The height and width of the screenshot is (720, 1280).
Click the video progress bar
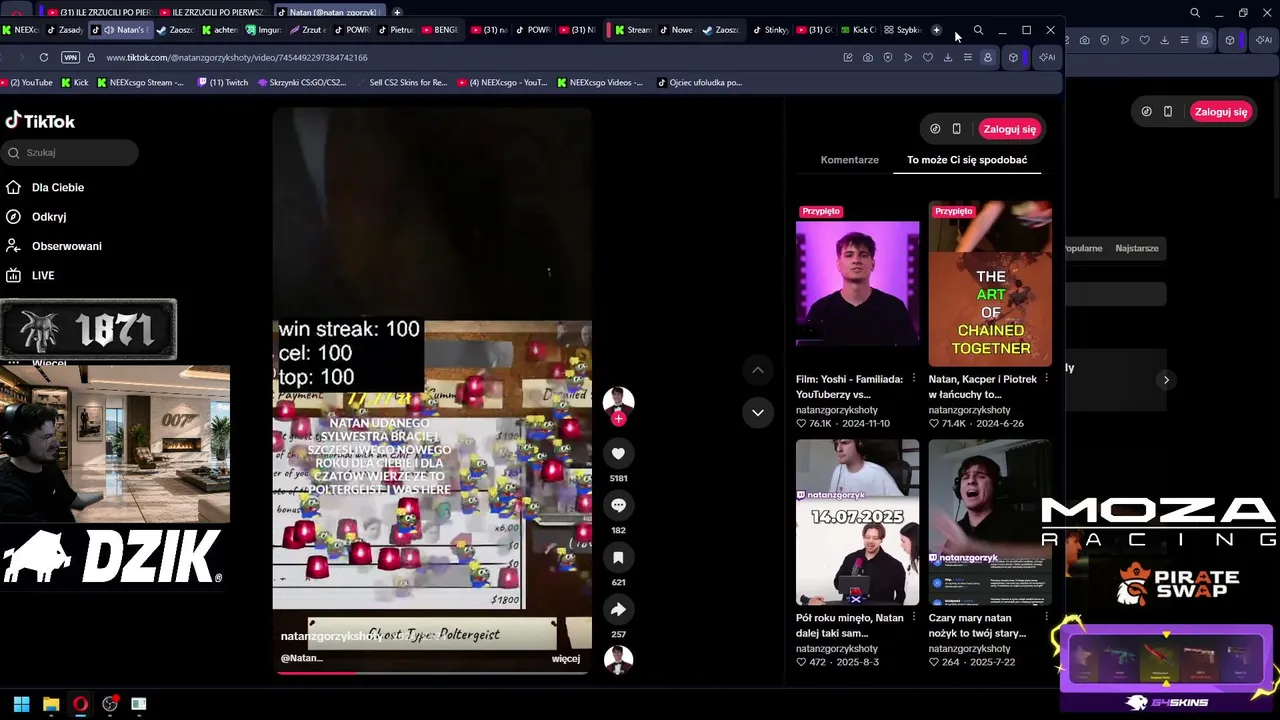click(432, 673)
